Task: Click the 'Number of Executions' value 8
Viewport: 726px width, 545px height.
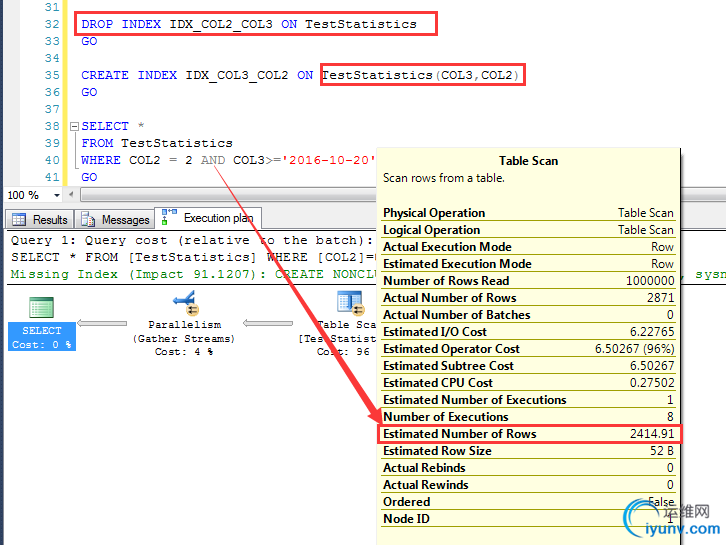Action: pos(670,417)
